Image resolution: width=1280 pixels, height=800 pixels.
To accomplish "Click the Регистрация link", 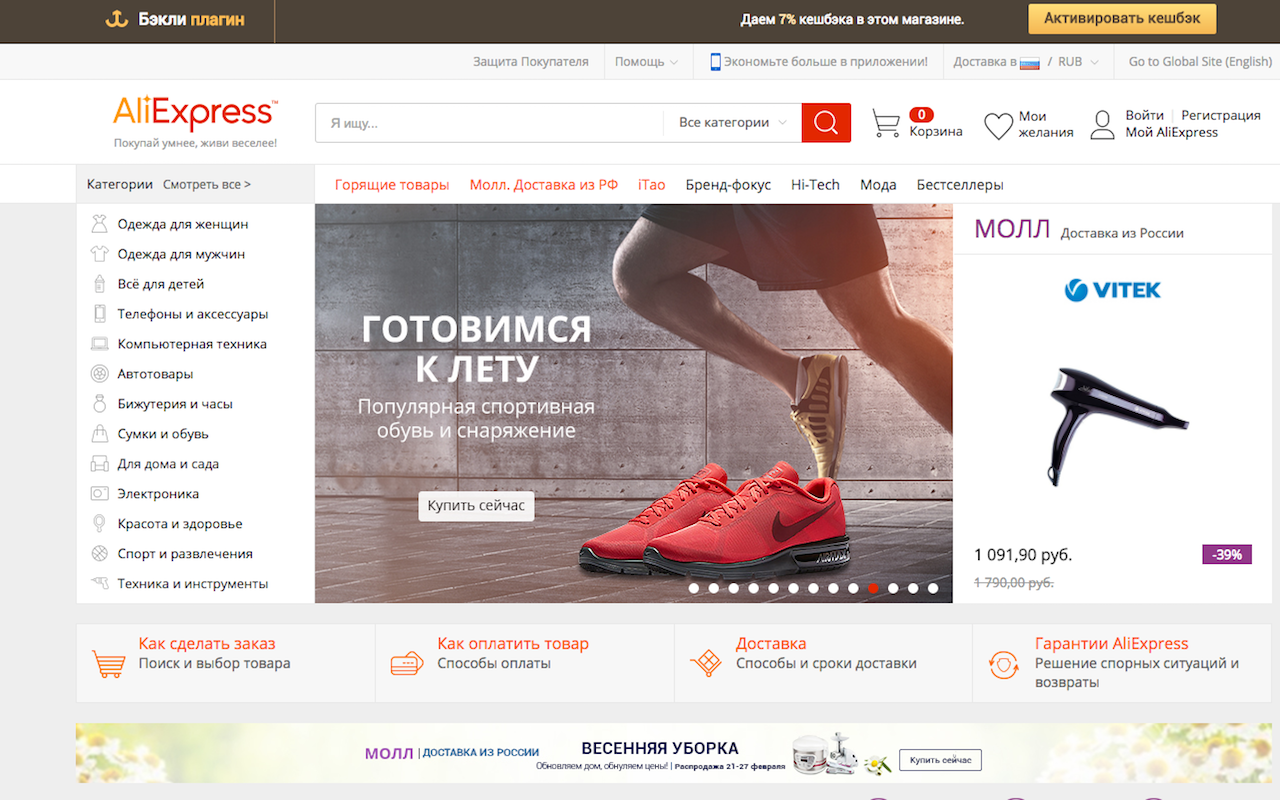I will point(1221,115).
